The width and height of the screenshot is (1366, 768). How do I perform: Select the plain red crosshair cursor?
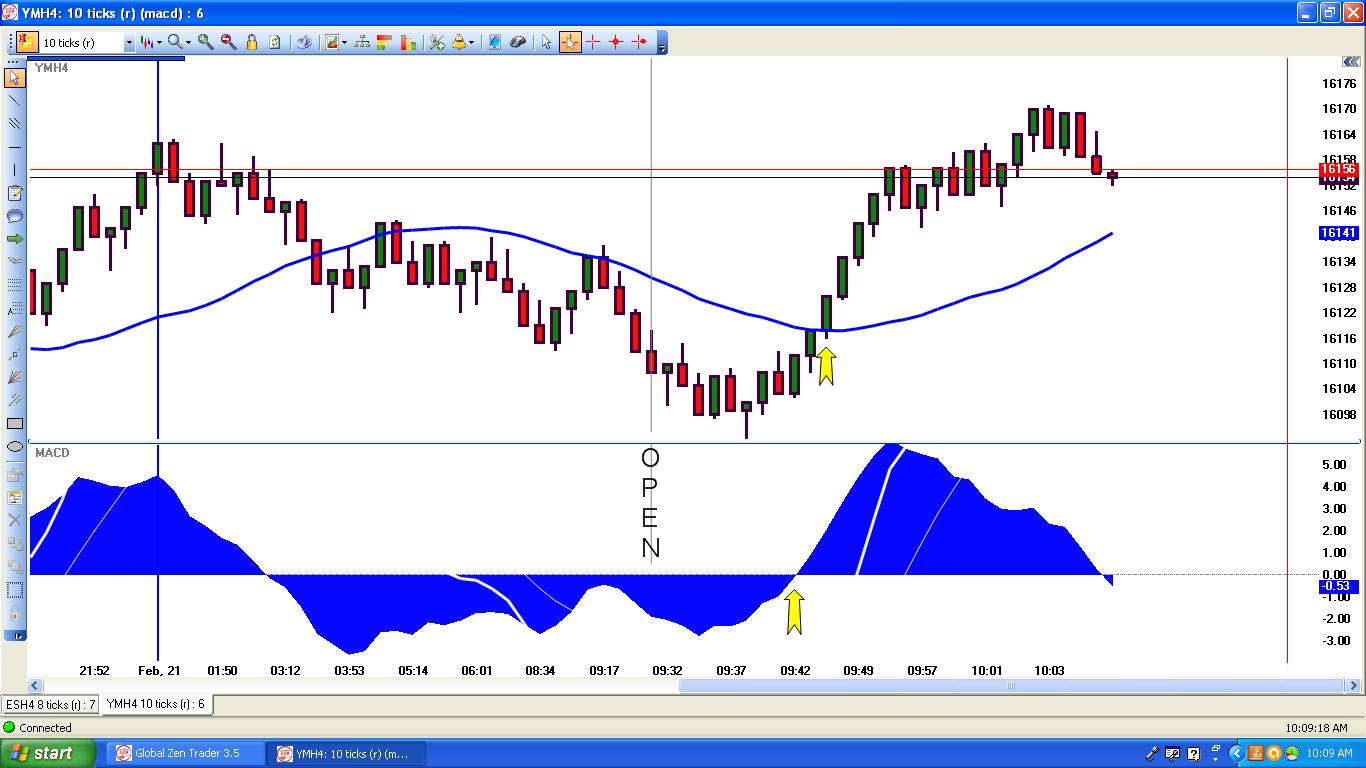click(x=593, y=42)
